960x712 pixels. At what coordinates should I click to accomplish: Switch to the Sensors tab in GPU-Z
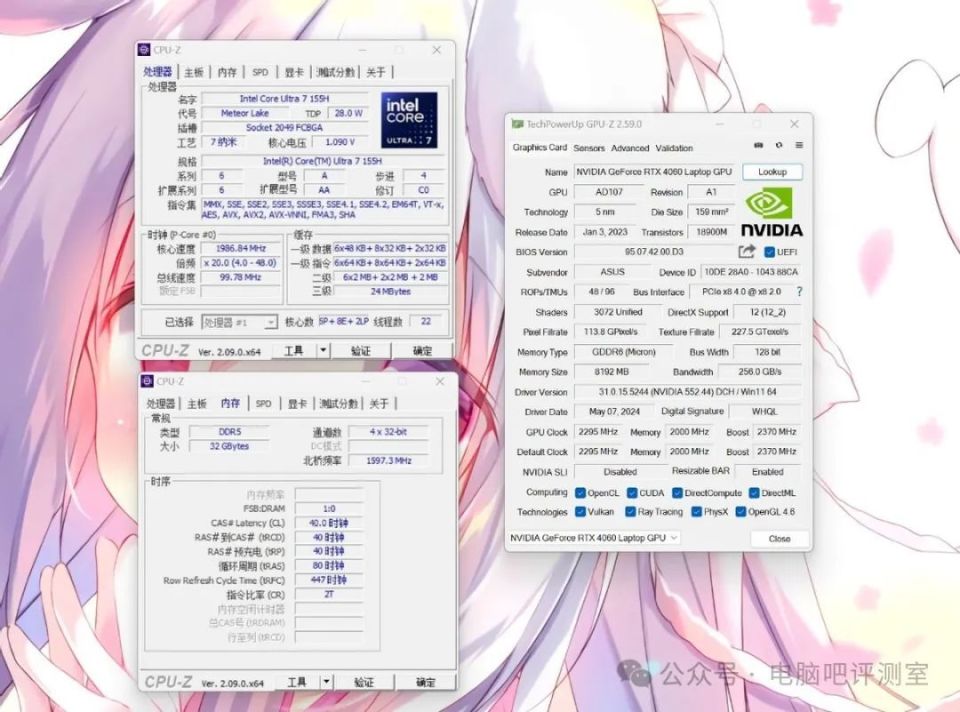pyautogui.click(x=591, y=147)
